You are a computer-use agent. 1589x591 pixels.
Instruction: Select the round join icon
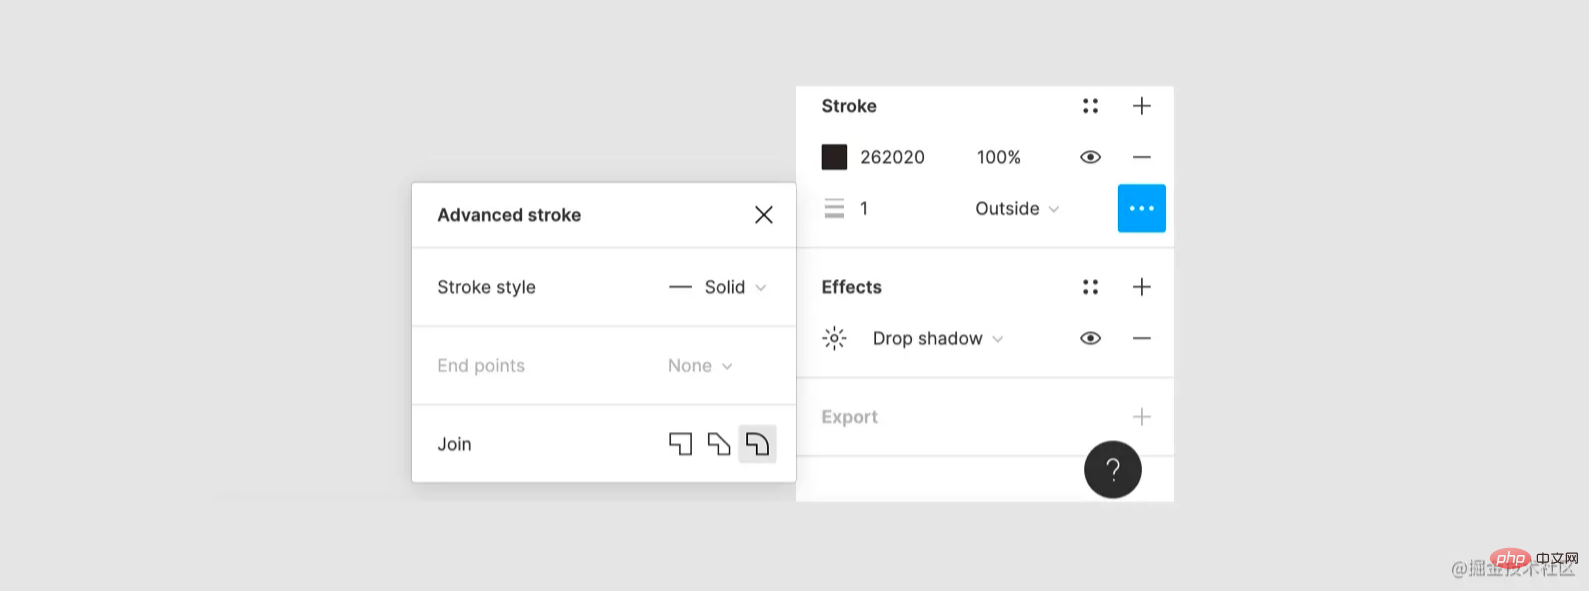[x=757, y=444]
